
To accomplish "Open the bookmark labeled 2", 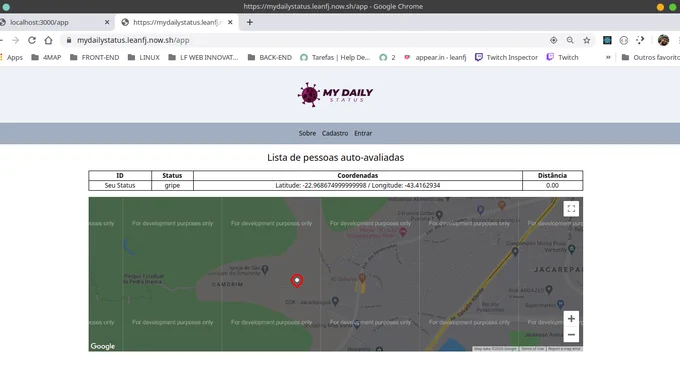I will click(x=387, y=57).
